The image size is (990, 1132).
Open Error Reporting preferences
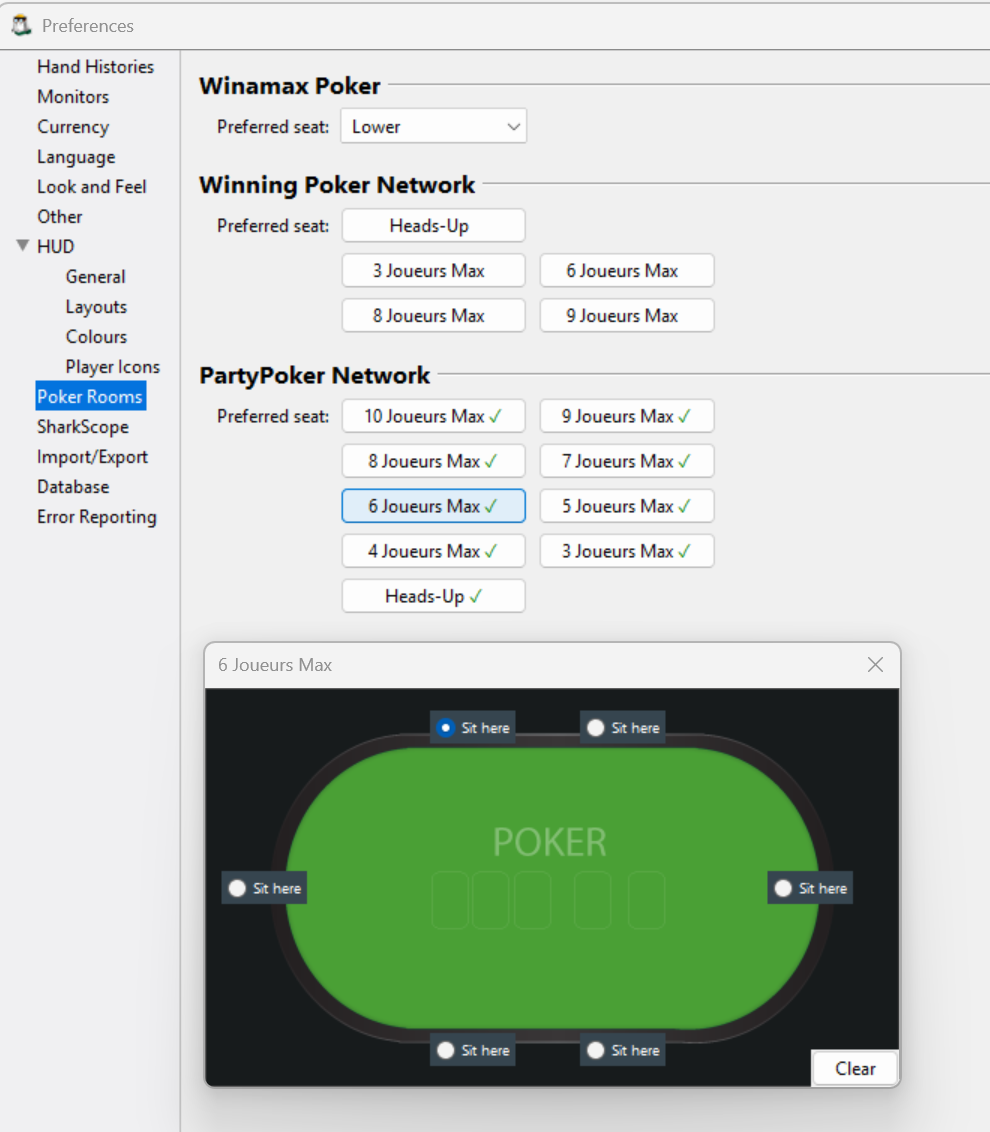click(x=97, y=517)
